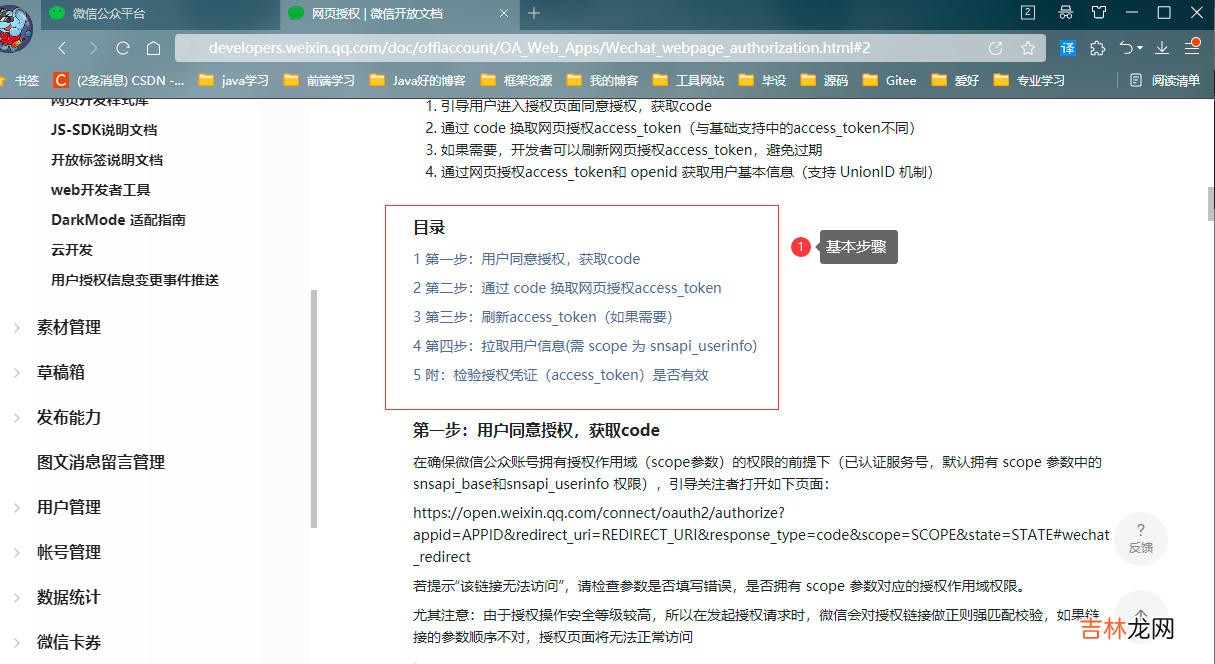Open the java学习 bookmark folder

(235, 80)
